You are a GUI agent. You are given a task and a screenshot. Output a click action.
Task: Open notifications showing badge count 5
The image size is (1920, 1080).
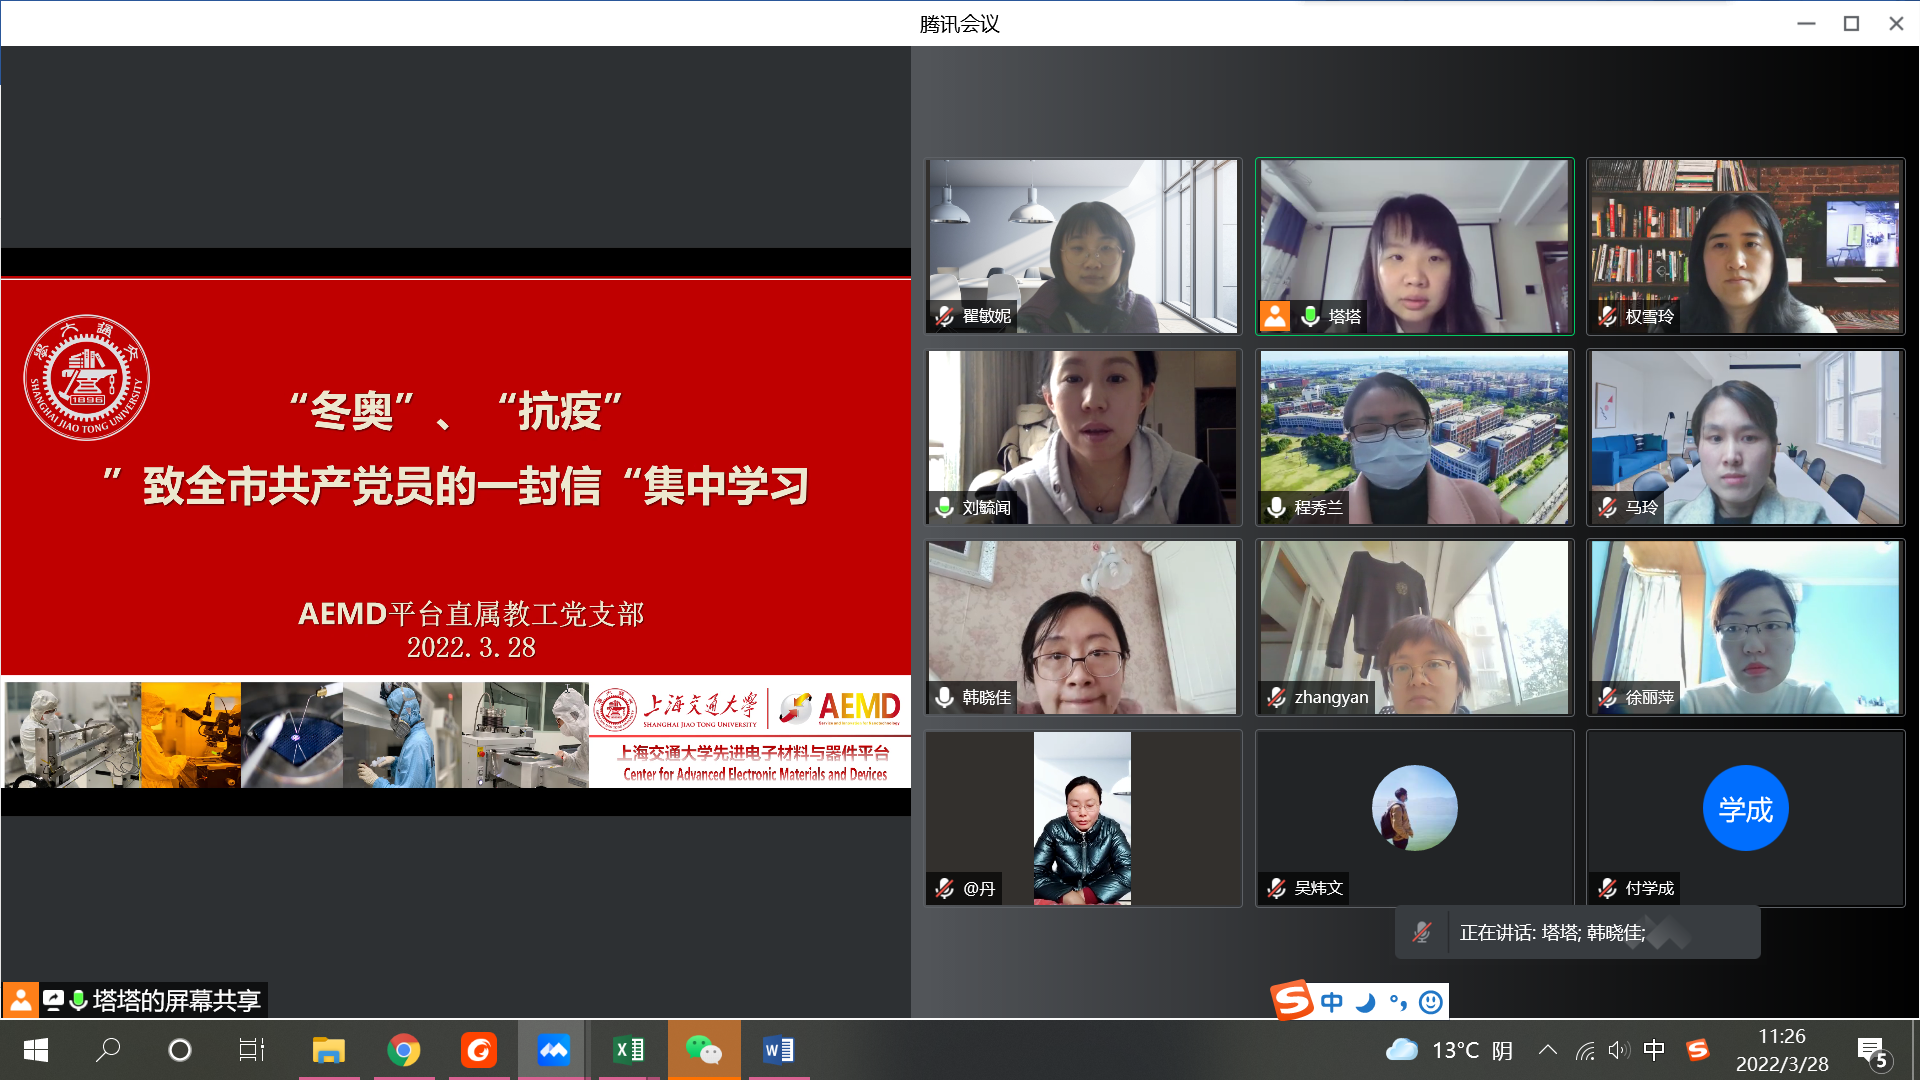[x=1872, y=1050]
